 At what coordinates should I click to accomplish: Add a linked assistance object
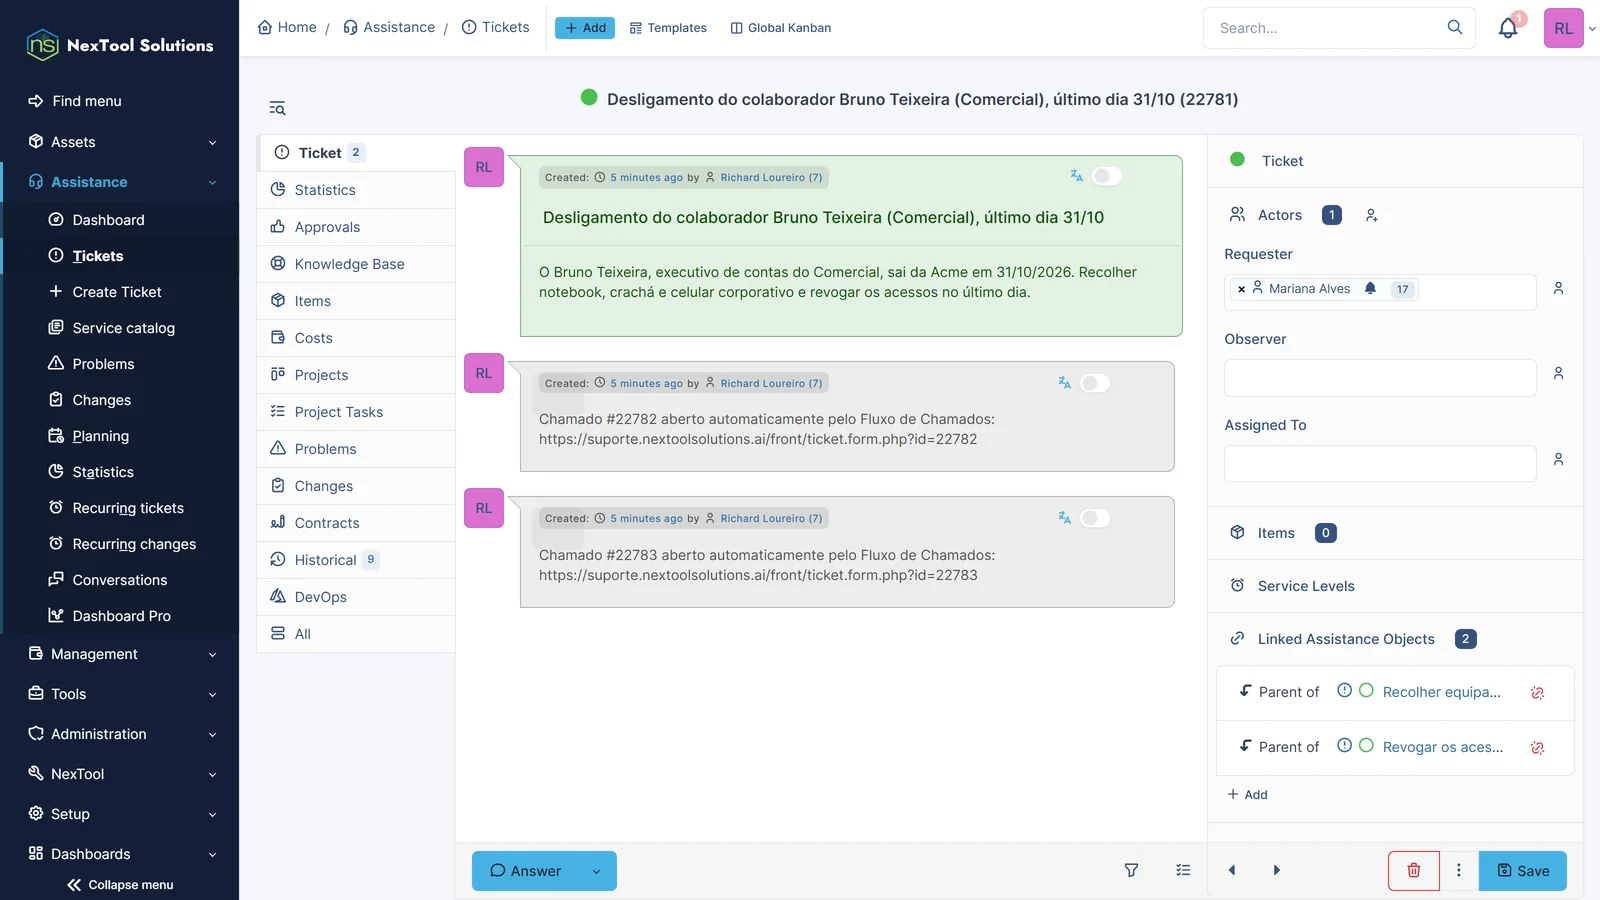1248,795
